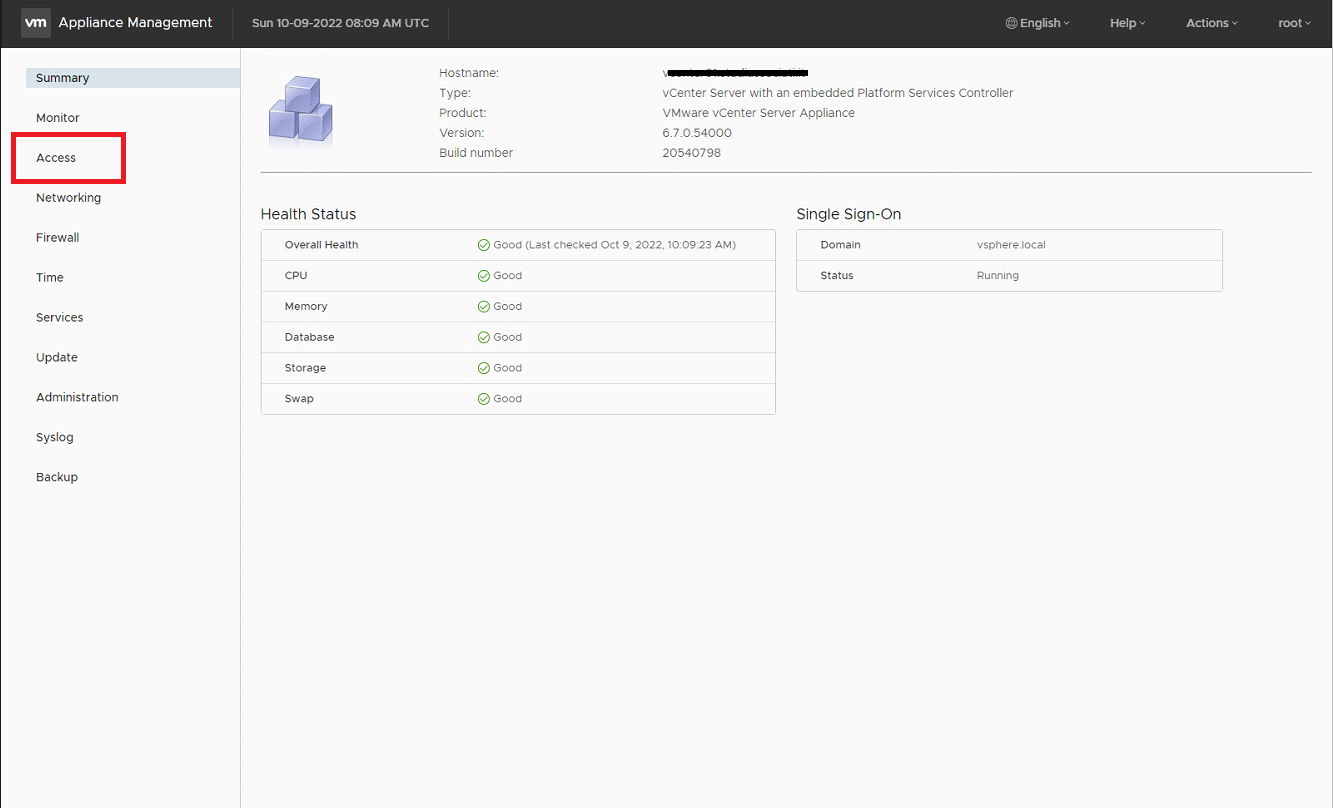This screenshot has height=808, width=1333.
Task: Go to the Backup page
Action: (57, 478)
